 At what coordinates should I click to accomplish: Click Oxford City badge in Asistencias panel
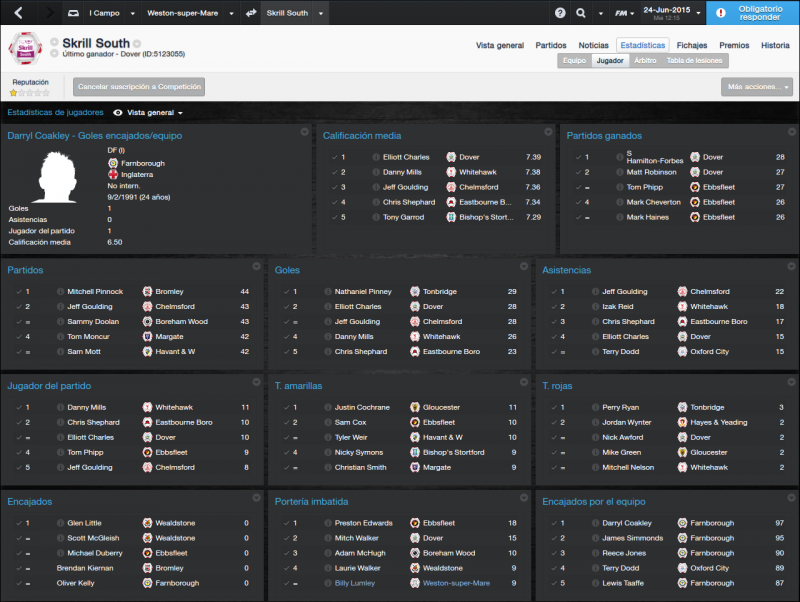coord(682,352)
